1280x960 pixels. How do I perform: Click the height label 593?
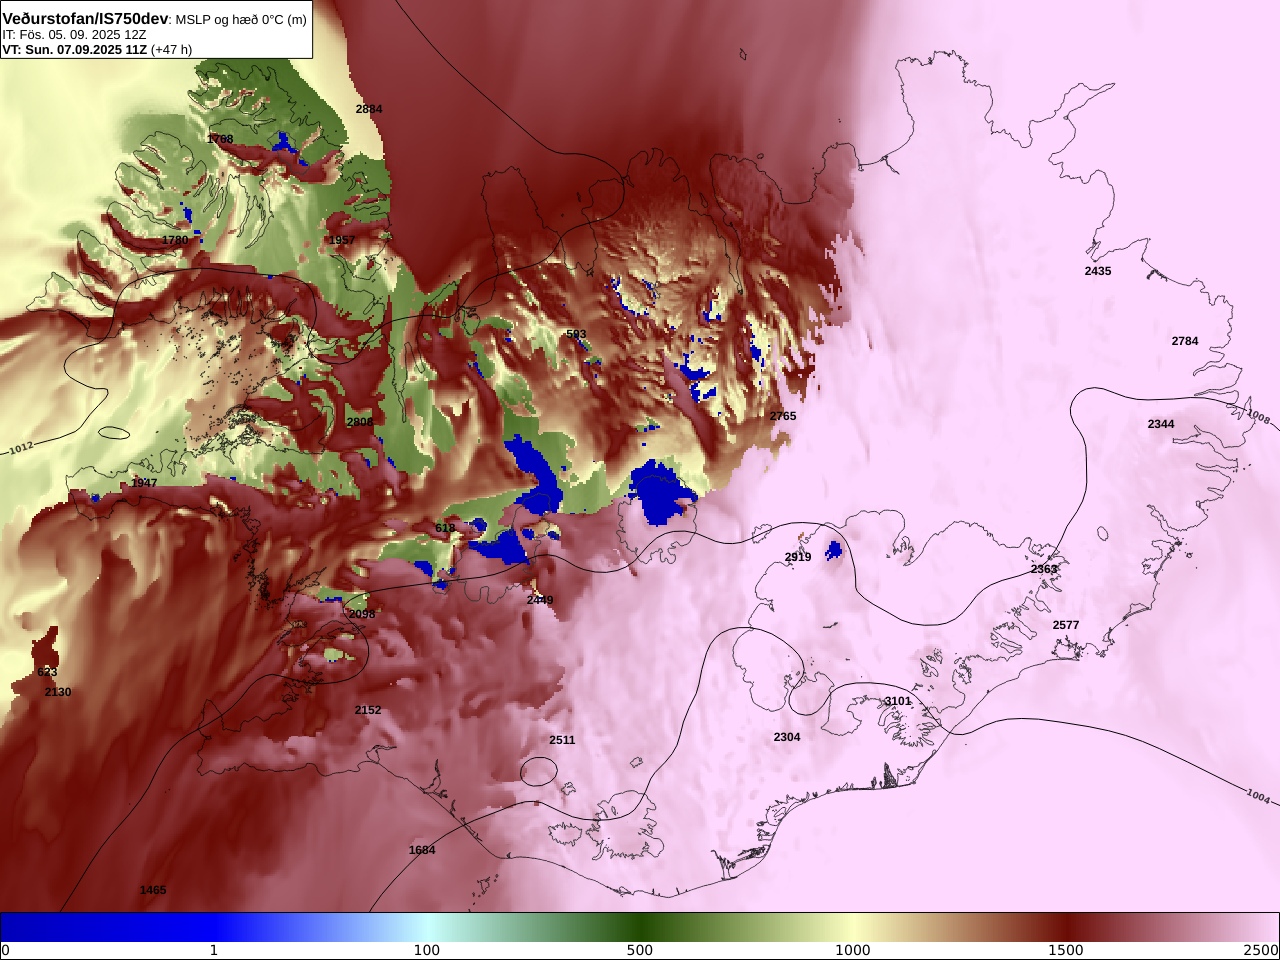(576, 334)
